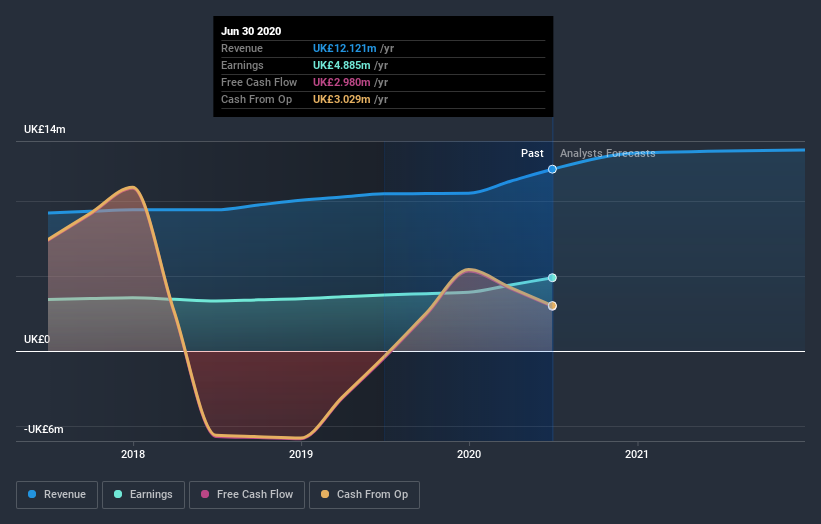Viewport: 821px width, 524px height.
Task: Click the Analysts Forecasts label
Action: (x=607, y=153)
